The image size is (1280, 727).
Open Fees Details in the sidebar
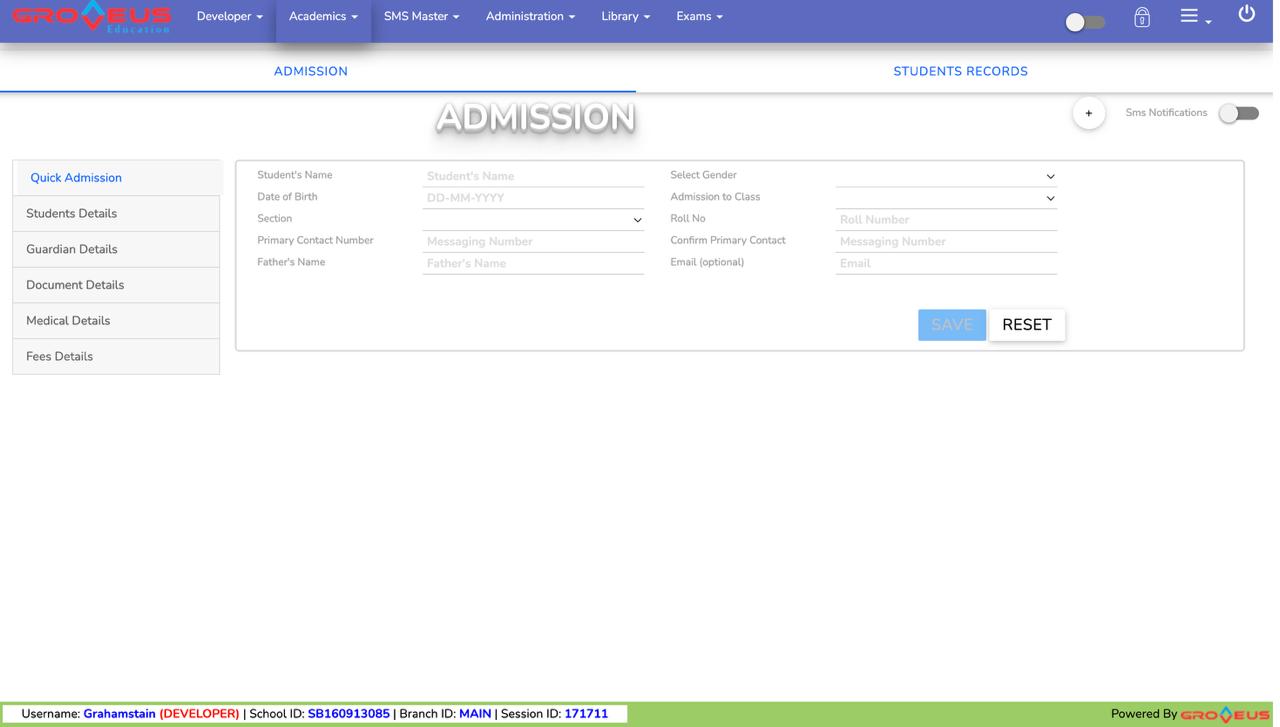click(60, 356)
